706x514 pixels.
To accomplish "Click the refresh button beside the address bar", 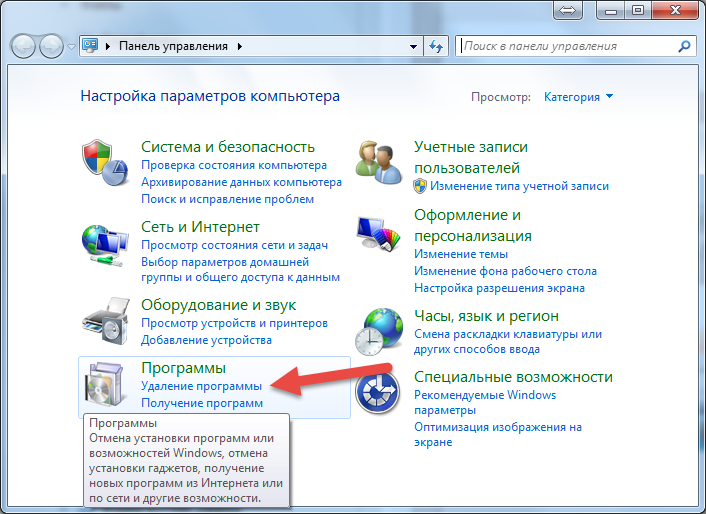I will pos(436,46).
